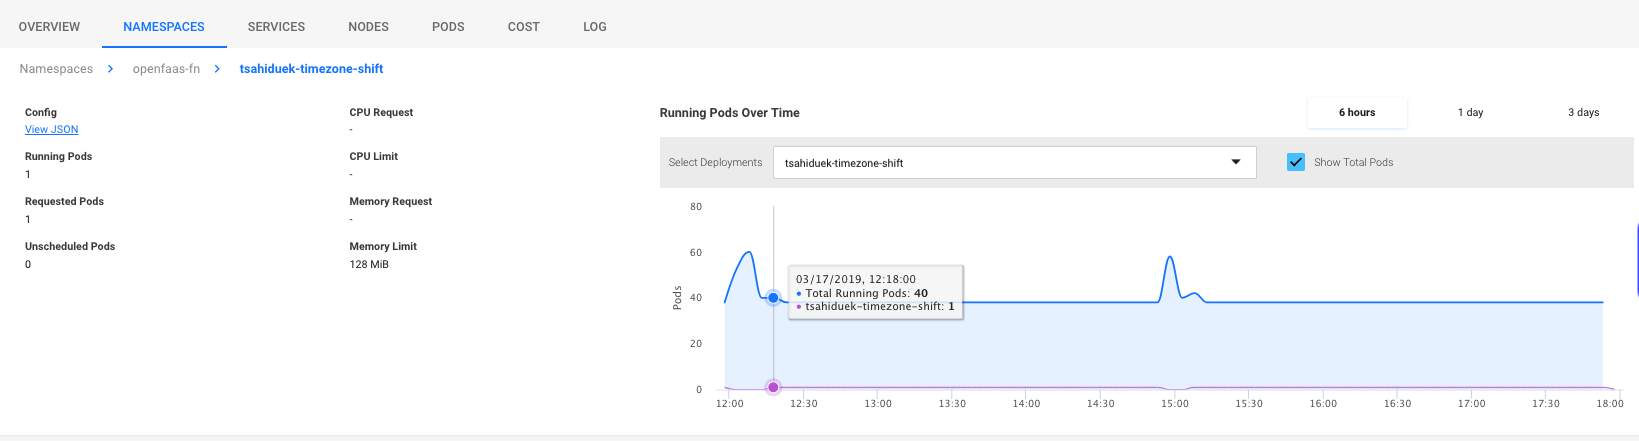Switch to the Log tab
The width and height of the screenshot is (1639, 441).
coord(595,27)
